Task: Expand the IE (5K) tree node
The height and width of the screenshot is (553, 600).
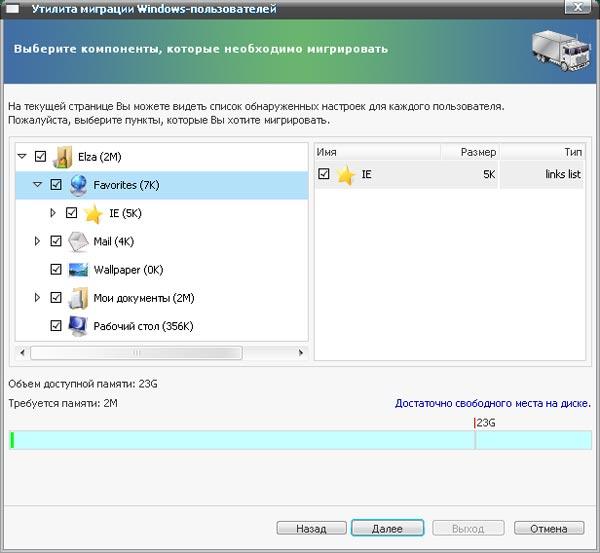Action: 53,213
